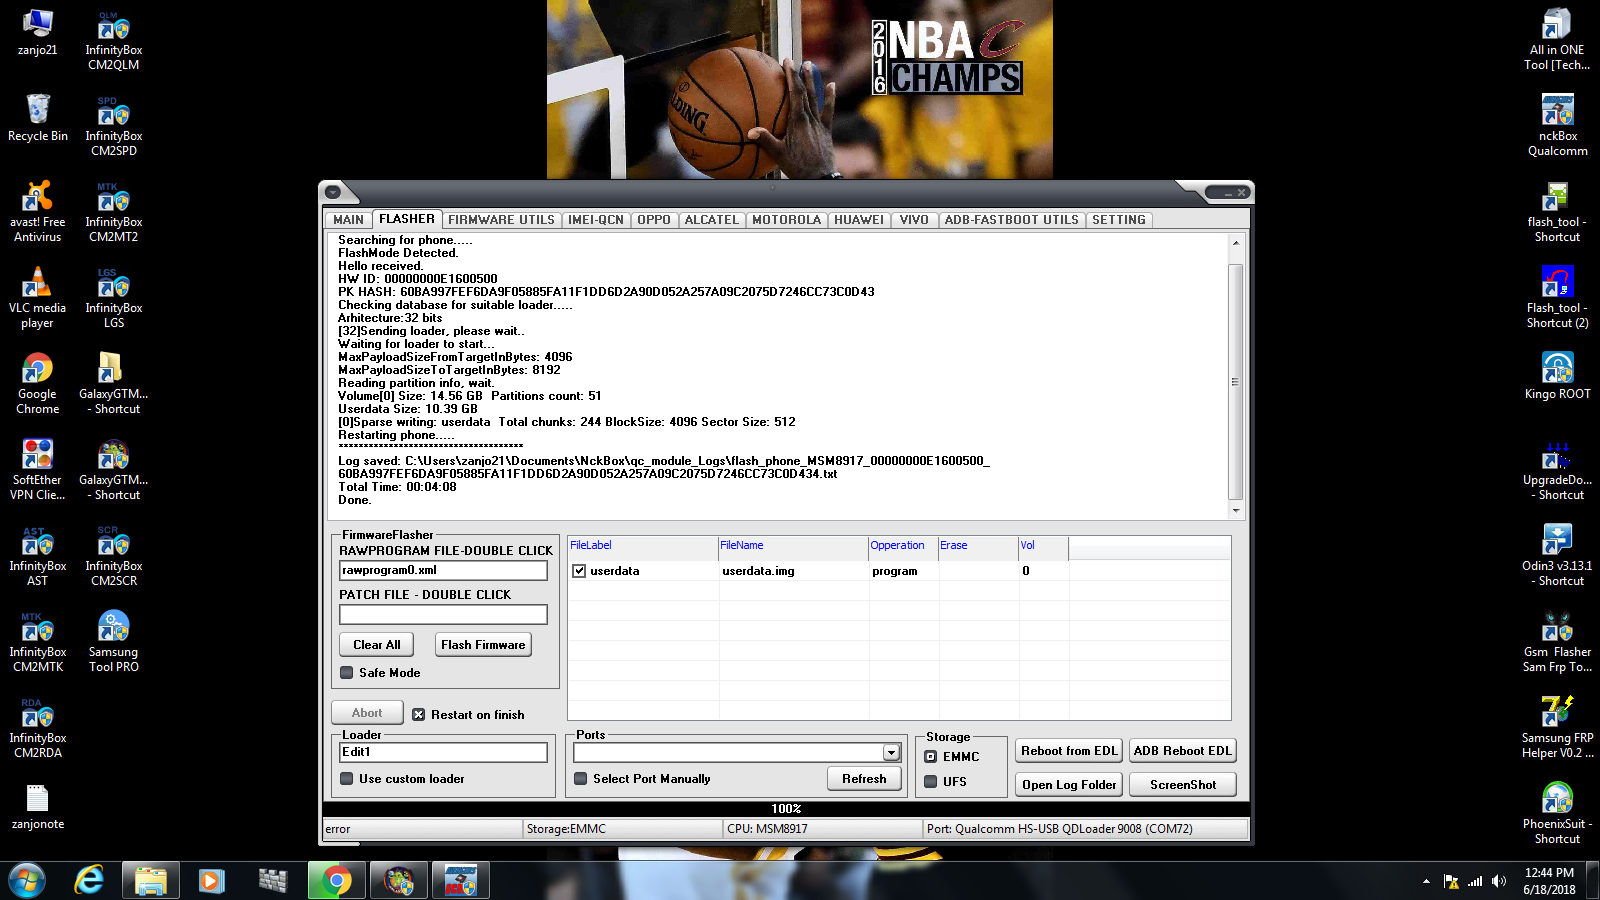Screen dimensions: 1600x900
Task: Select the PhoenixSuit shortcut icon
Action: tap(1557, 813)
